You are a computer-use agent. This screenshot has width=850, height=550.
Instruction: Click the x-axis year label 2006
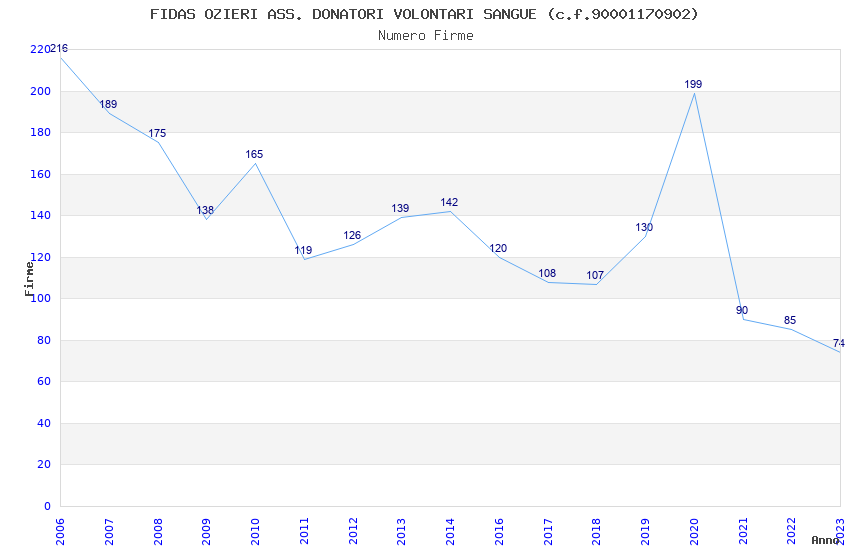60,532
